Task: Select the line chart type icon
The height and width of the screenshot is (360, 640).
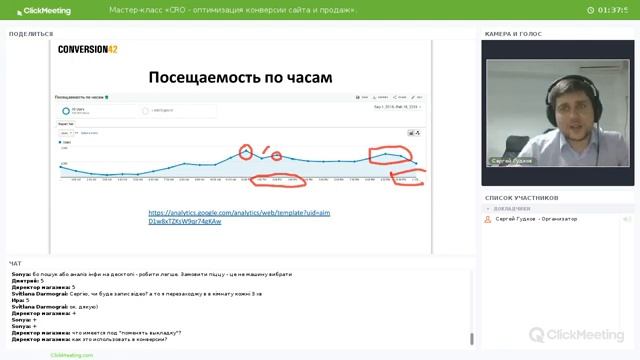Action: pyautogui.click(x=411, y=133)
